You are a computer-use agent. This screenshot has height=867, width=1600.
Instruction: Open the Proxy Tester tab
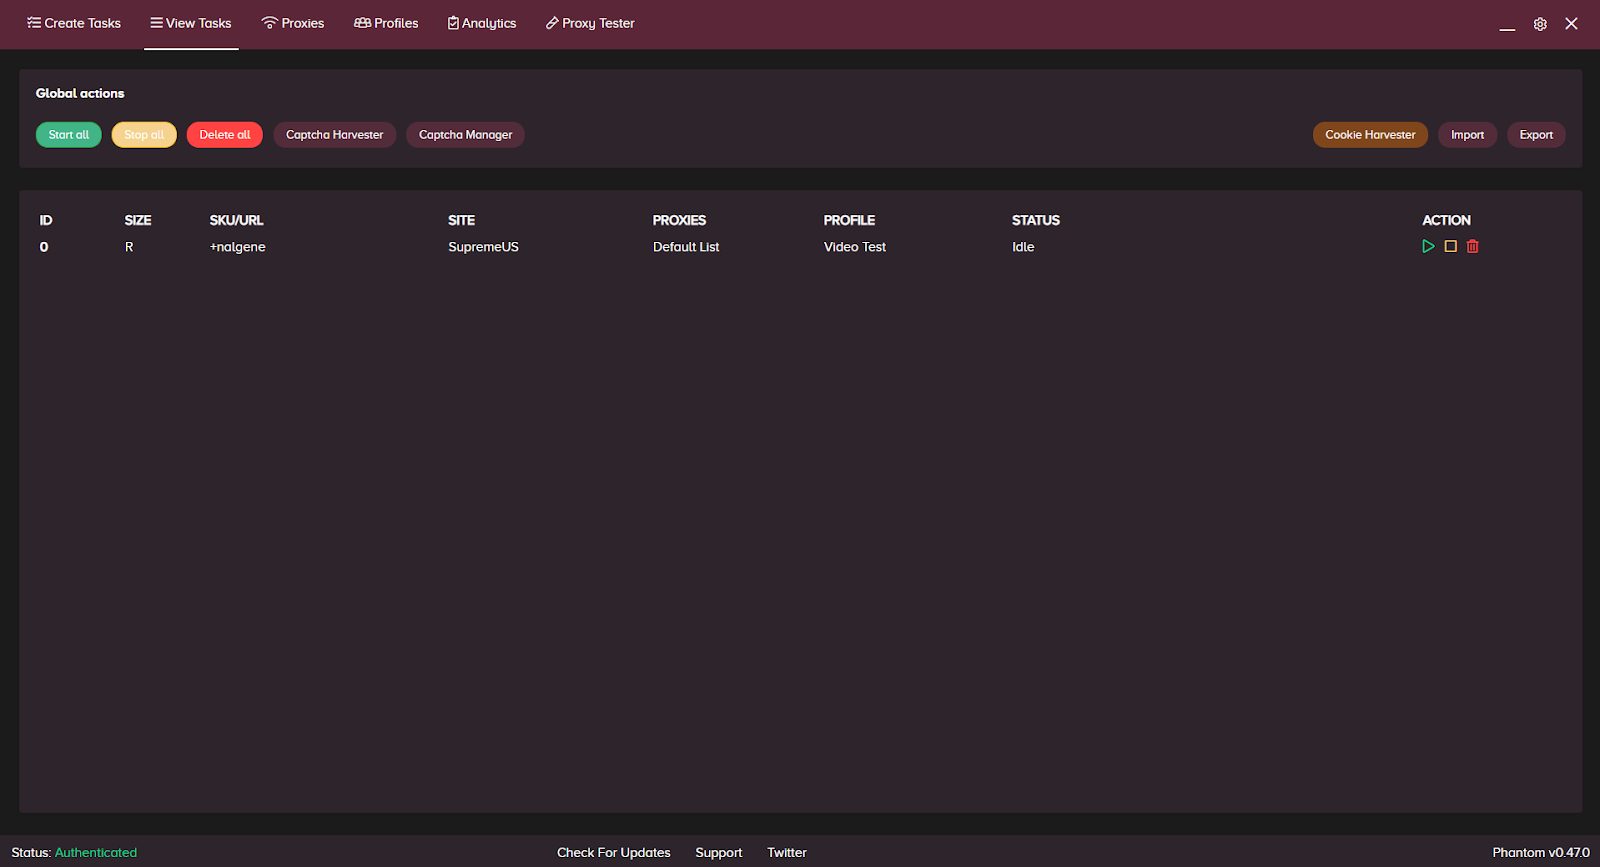pyautogui.click(x=590, y=23)
